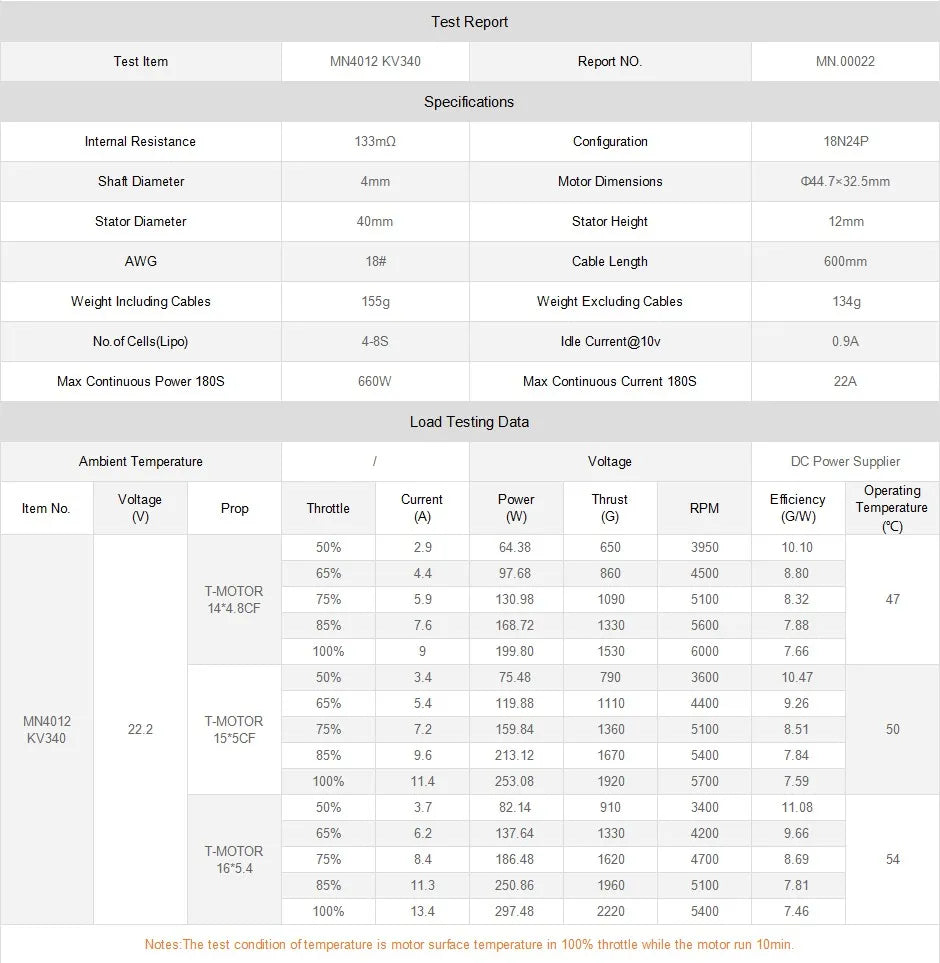Click the Max Continuous Power 660W cell

point(375,381)
